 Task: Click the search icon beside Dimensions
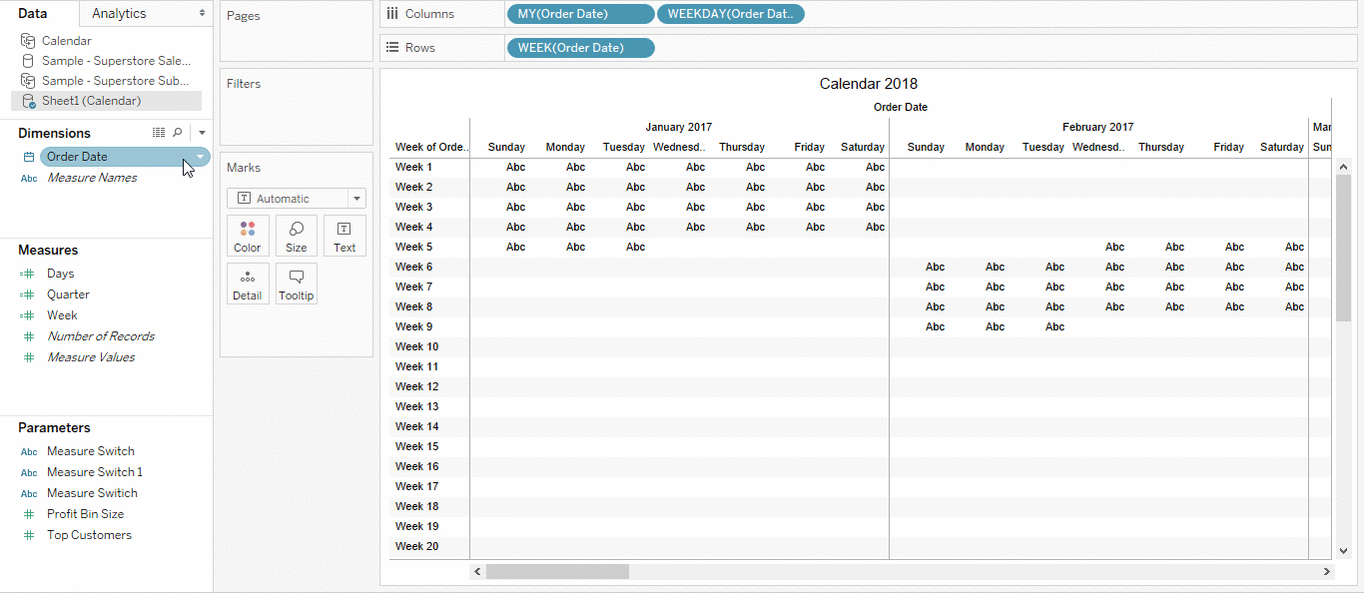(177, 132)
